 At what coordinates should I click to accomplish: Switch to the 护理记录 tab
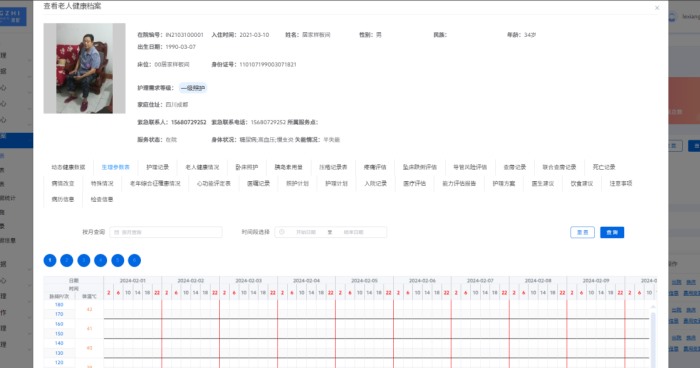(x=158, y=167)
